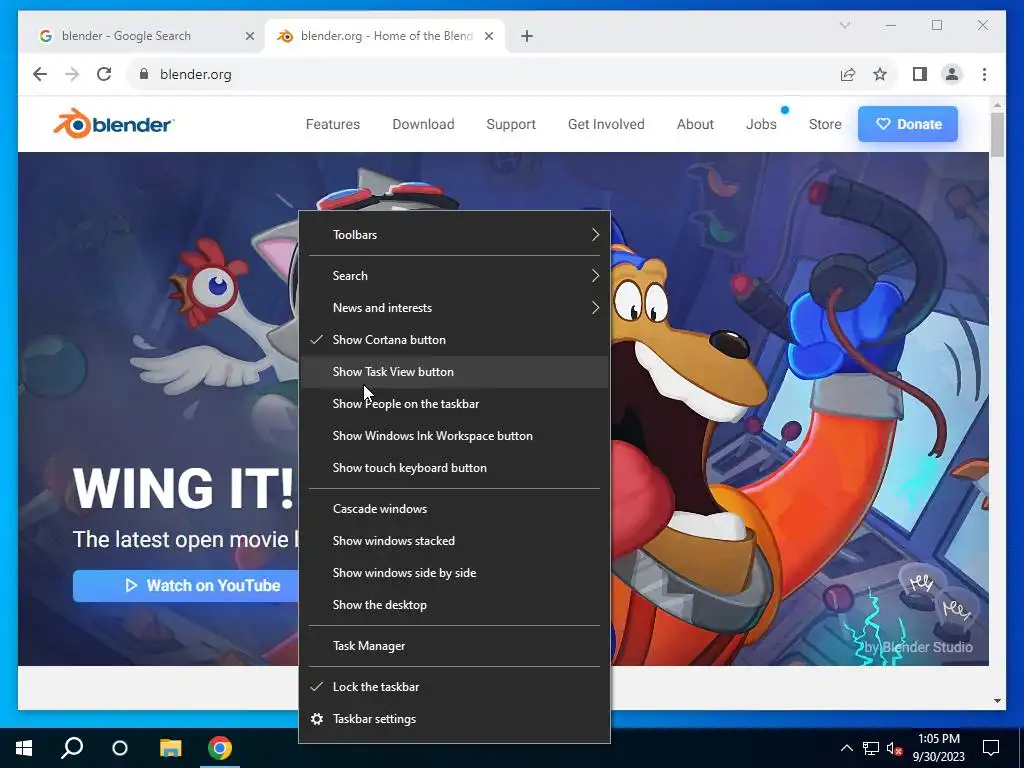Open the Windows Start menu
This screenshot has width=1024, height=768.
24,748
